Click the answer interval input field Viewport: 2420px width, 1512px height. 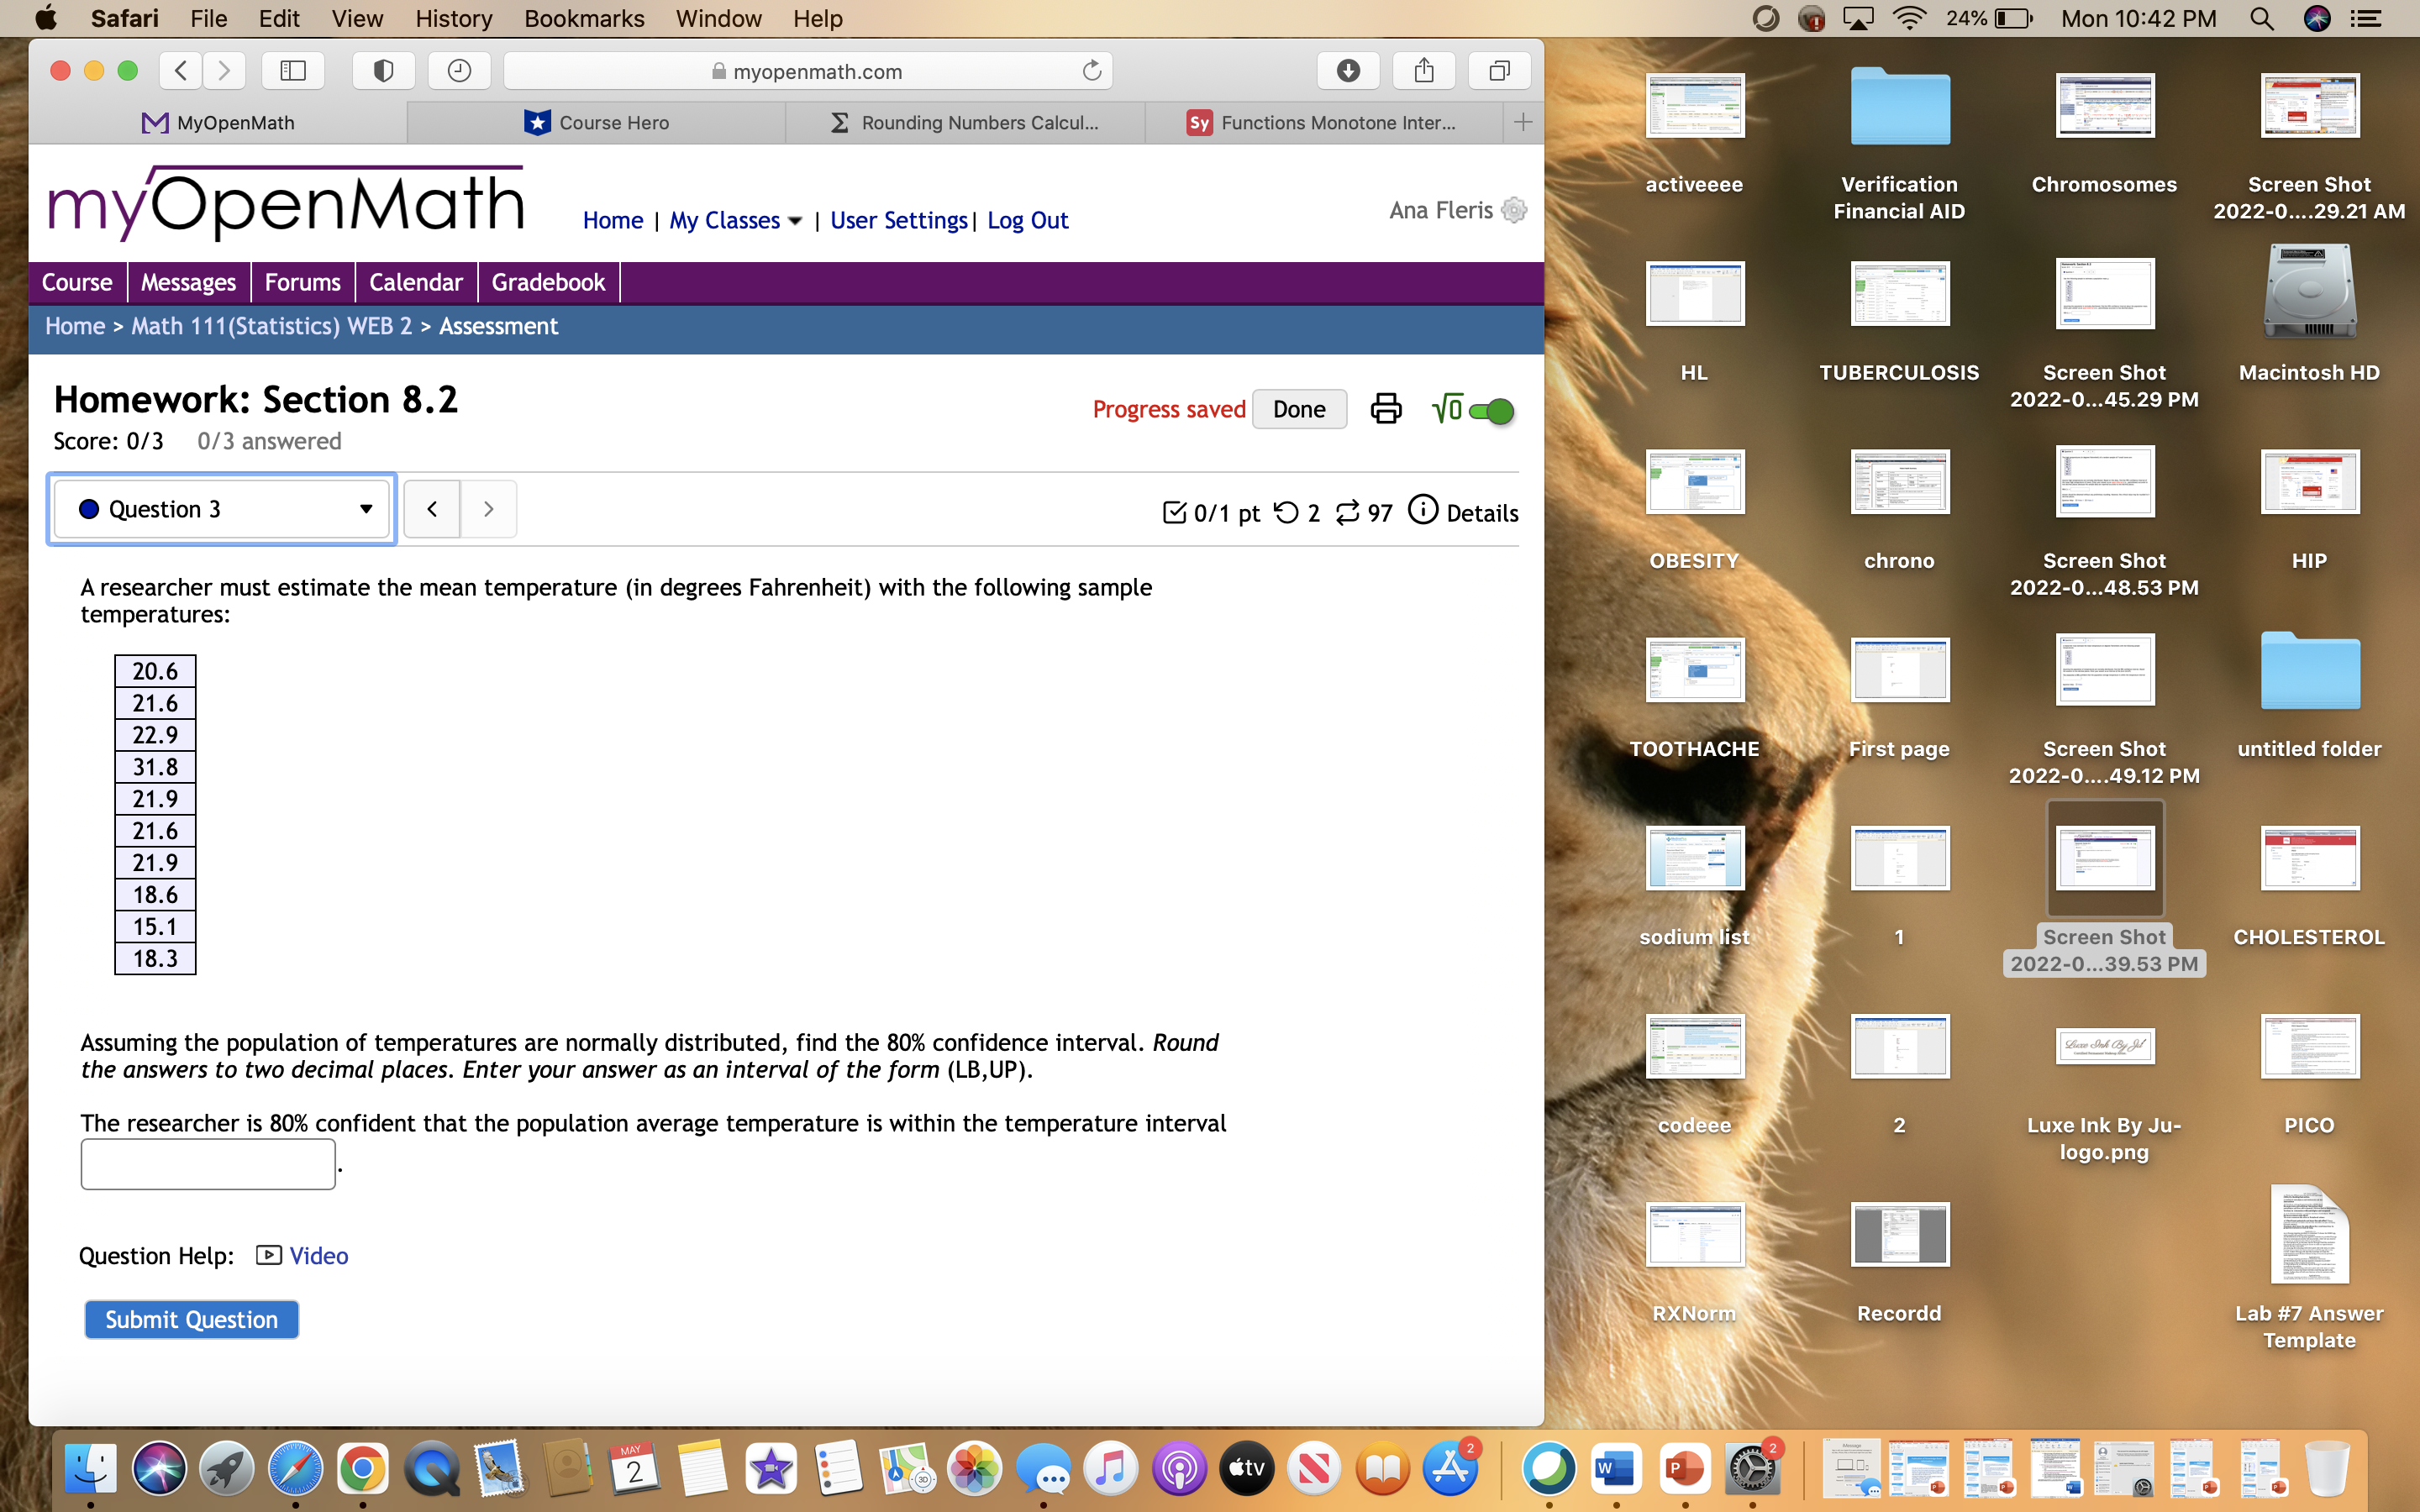[207, 1163]
